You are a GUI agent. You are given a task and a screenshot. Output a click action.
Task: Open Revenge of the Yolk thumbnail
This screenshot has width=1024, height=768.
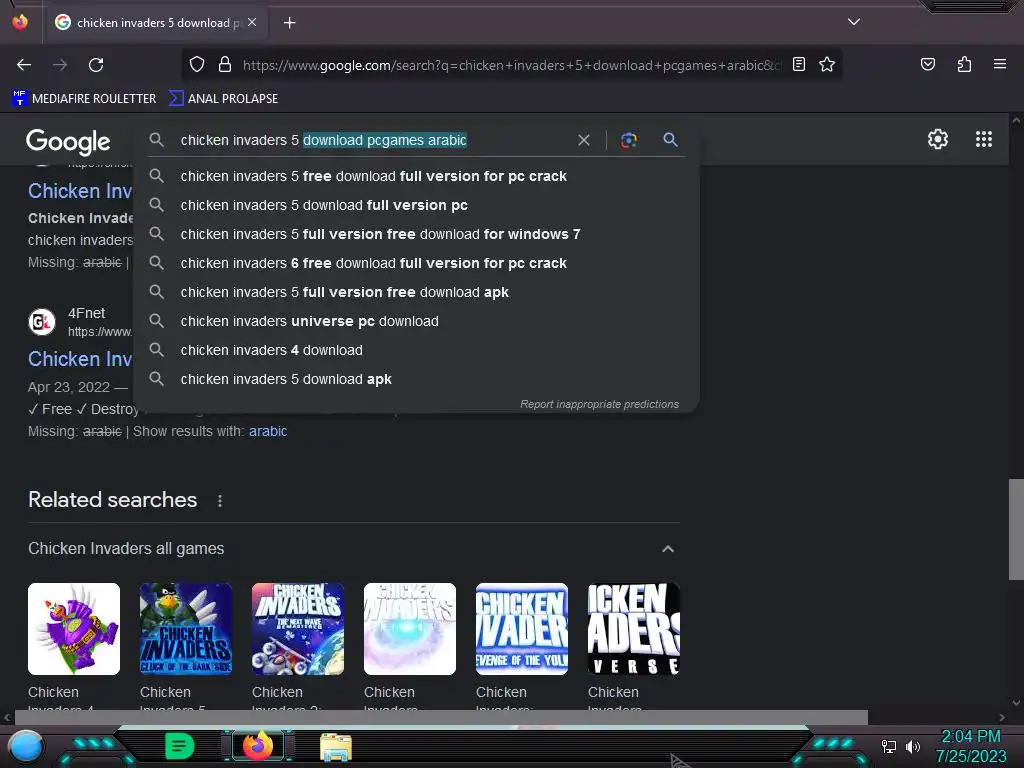coord(522,629)
